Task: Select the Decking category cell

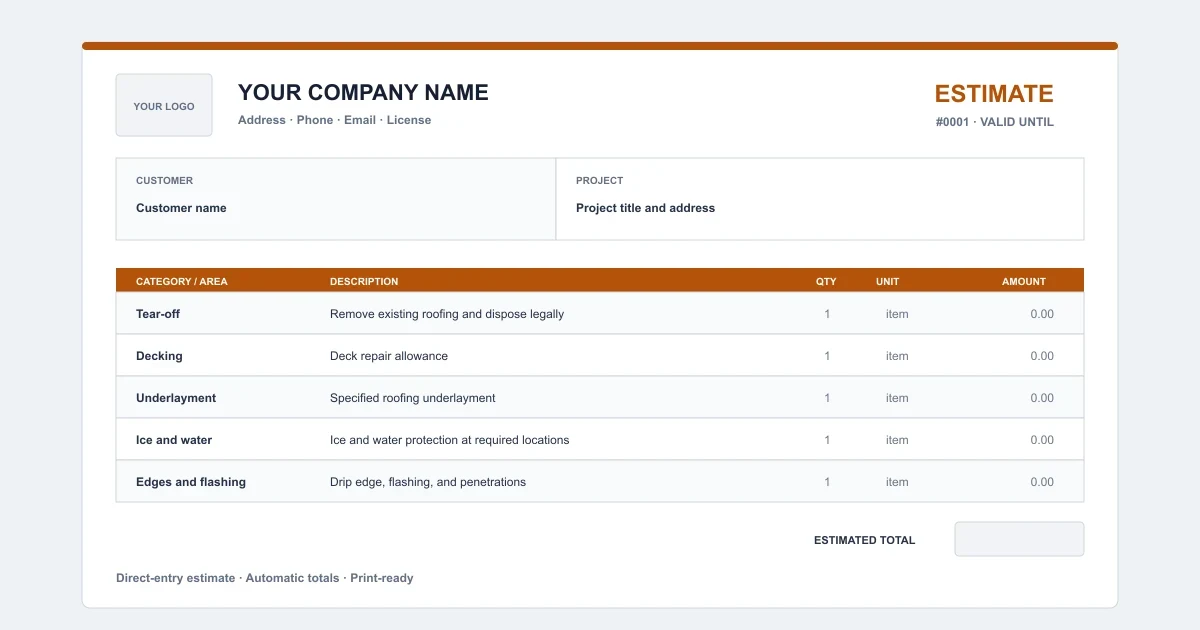Action: [x=159, y=356]
